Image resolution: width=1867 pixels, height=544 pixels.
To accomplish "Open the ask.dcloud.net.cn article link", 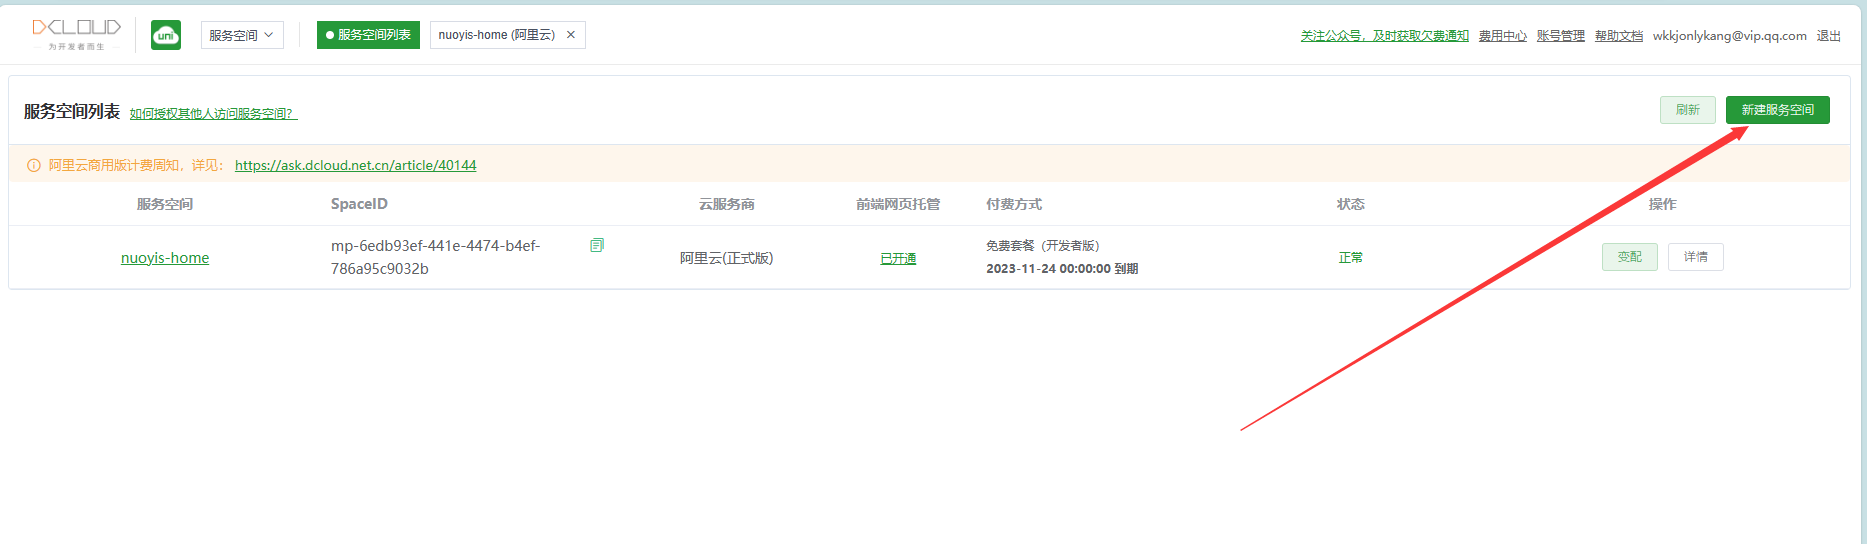I will click(355, 166).
